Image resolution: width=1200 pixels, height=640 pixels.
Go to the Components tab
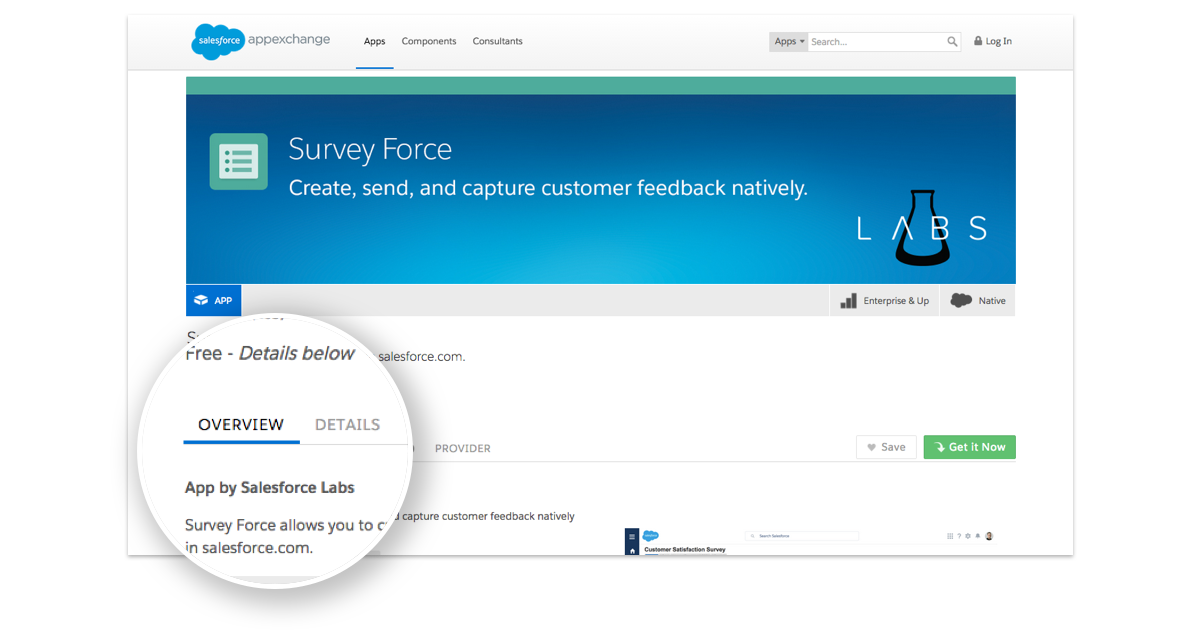(x=429, y=42)
